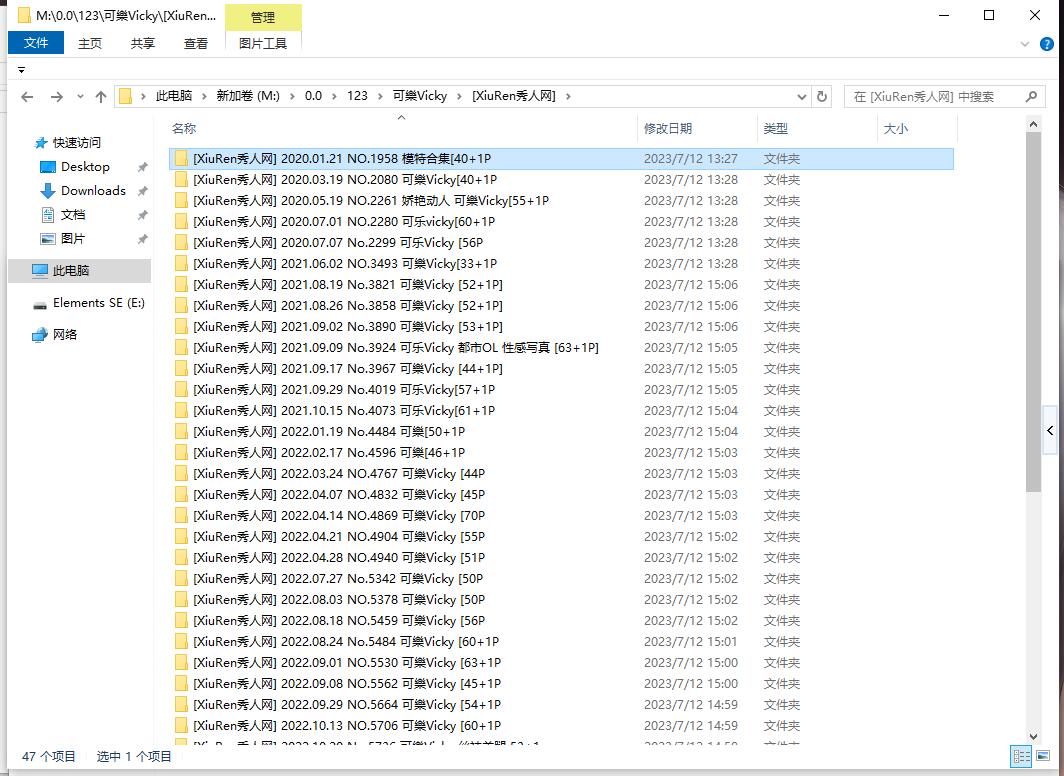Open the 查看 ribbon tab

coord(196,43)
